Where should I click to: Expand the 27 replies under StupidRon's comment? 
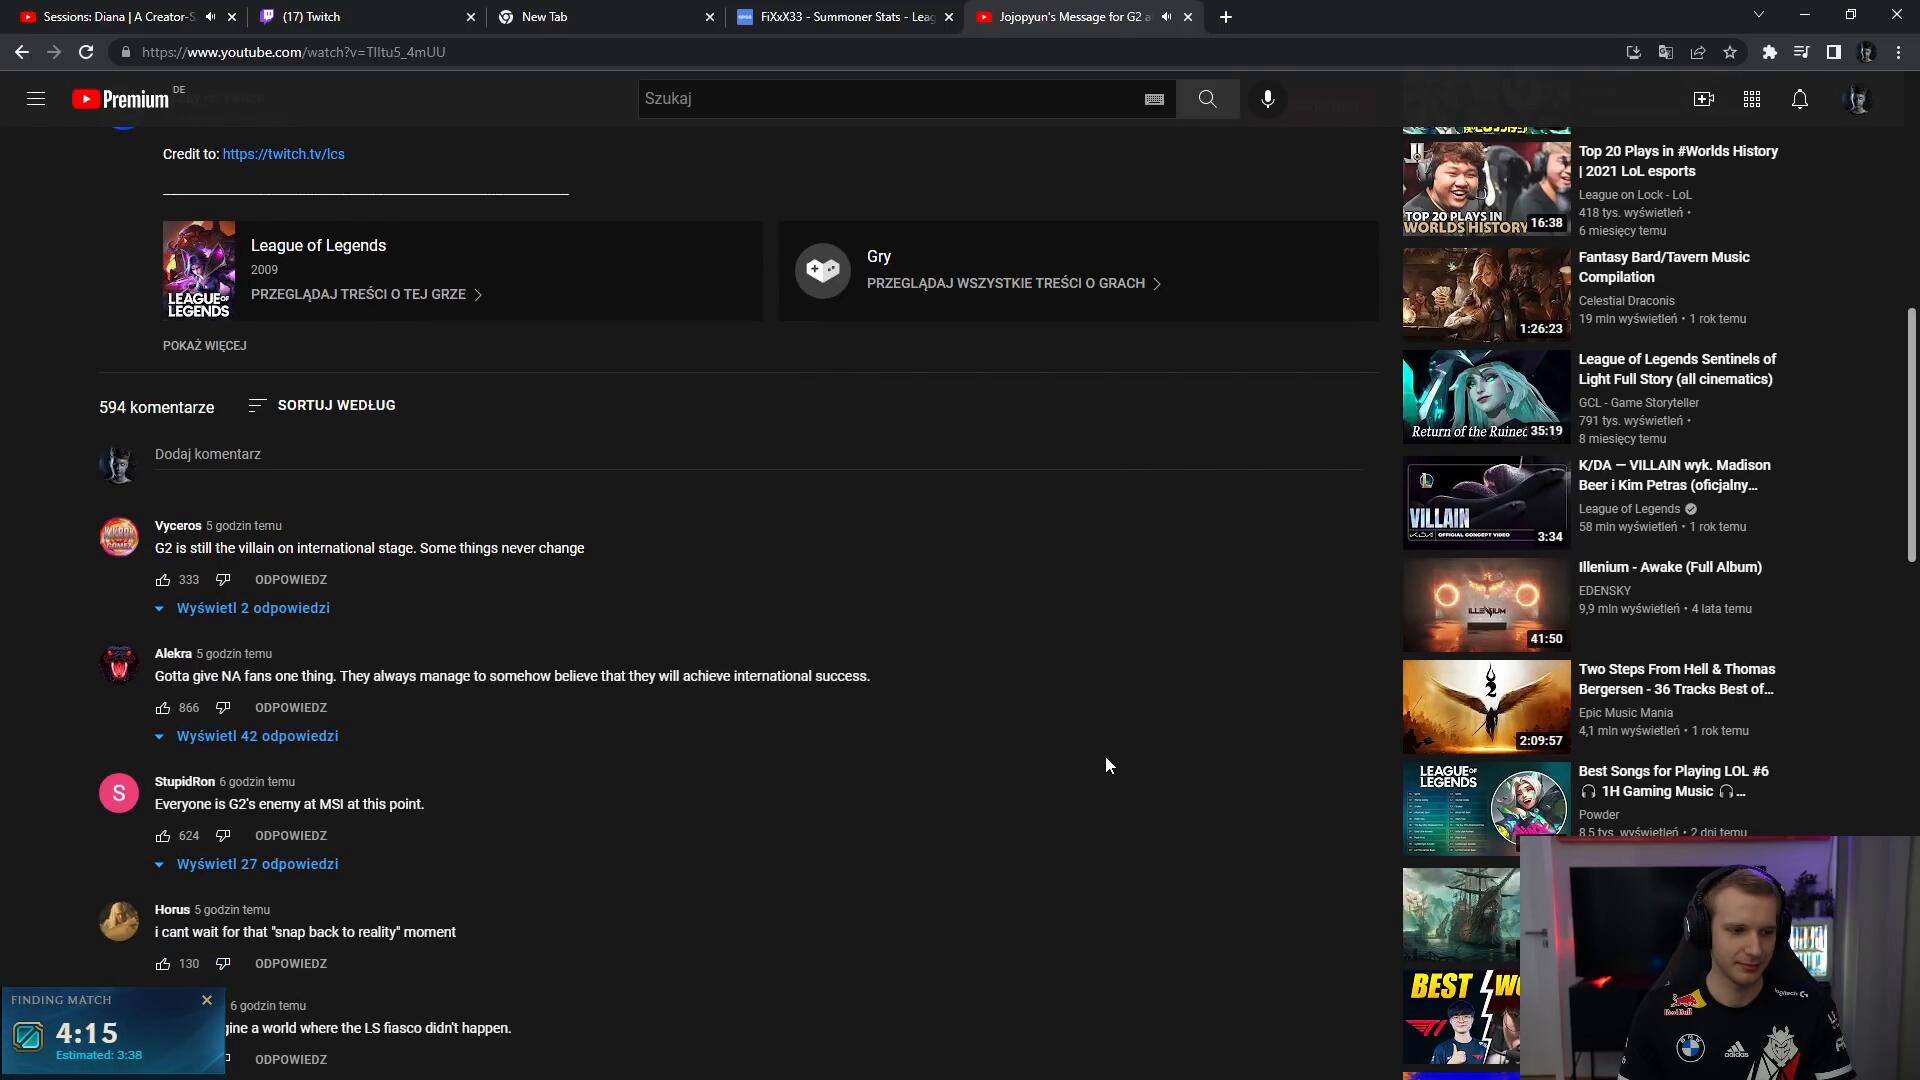pyautogui.click(x=257, y=864)
